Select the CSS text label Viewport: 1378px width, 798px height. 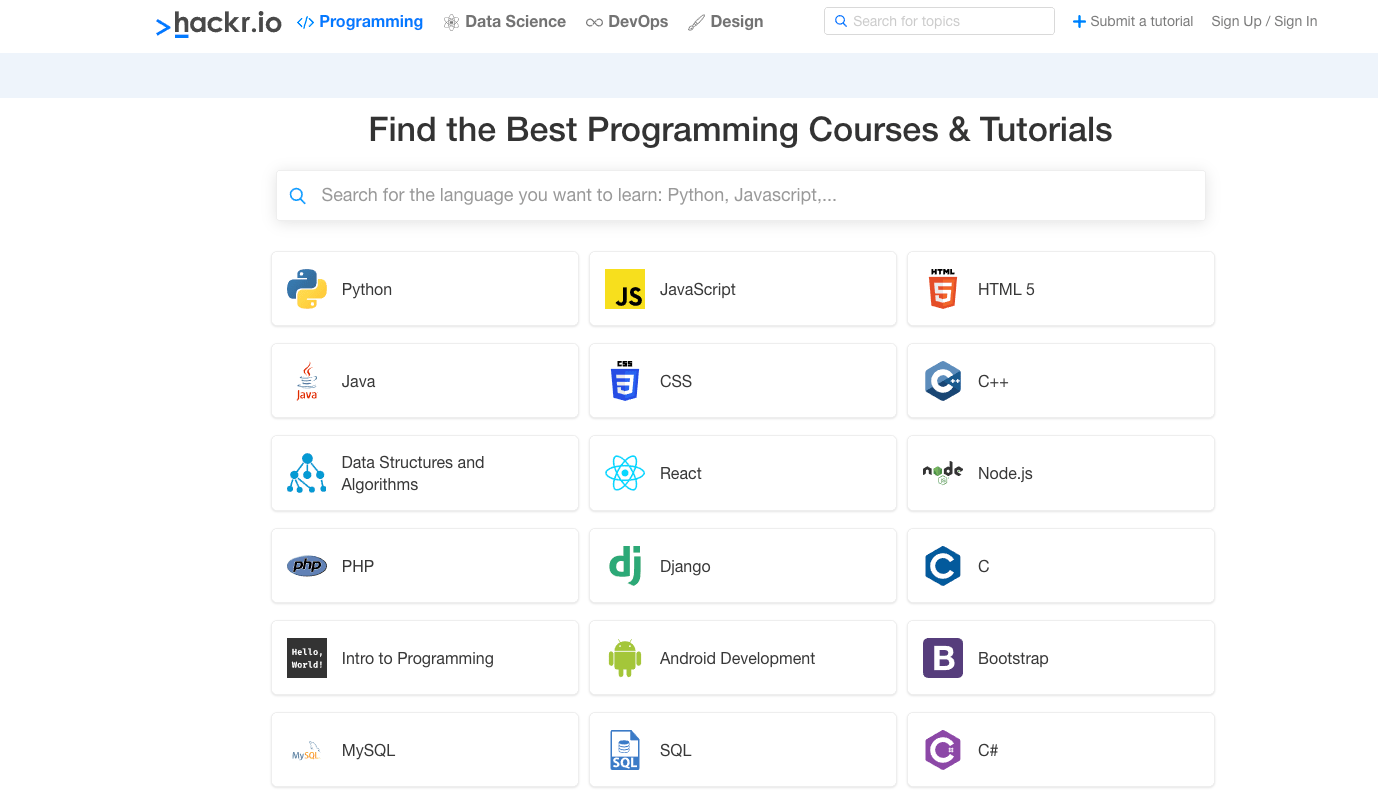tap(676, 381)
